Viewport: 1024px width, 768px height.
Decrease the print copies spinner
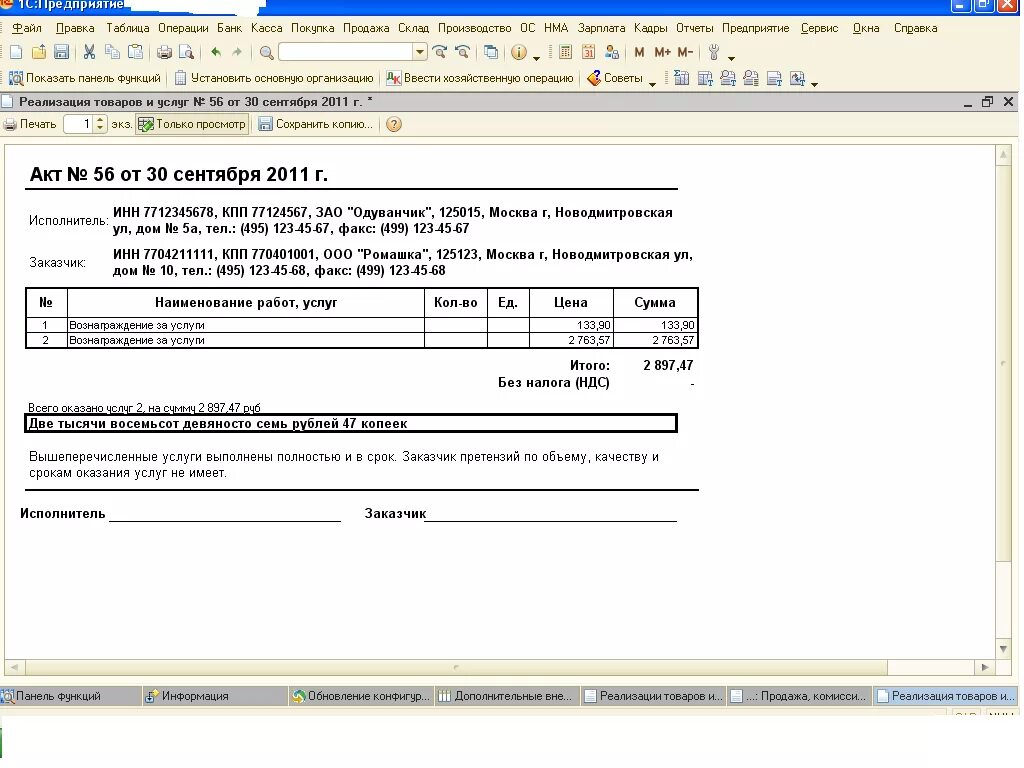point(100,129)
